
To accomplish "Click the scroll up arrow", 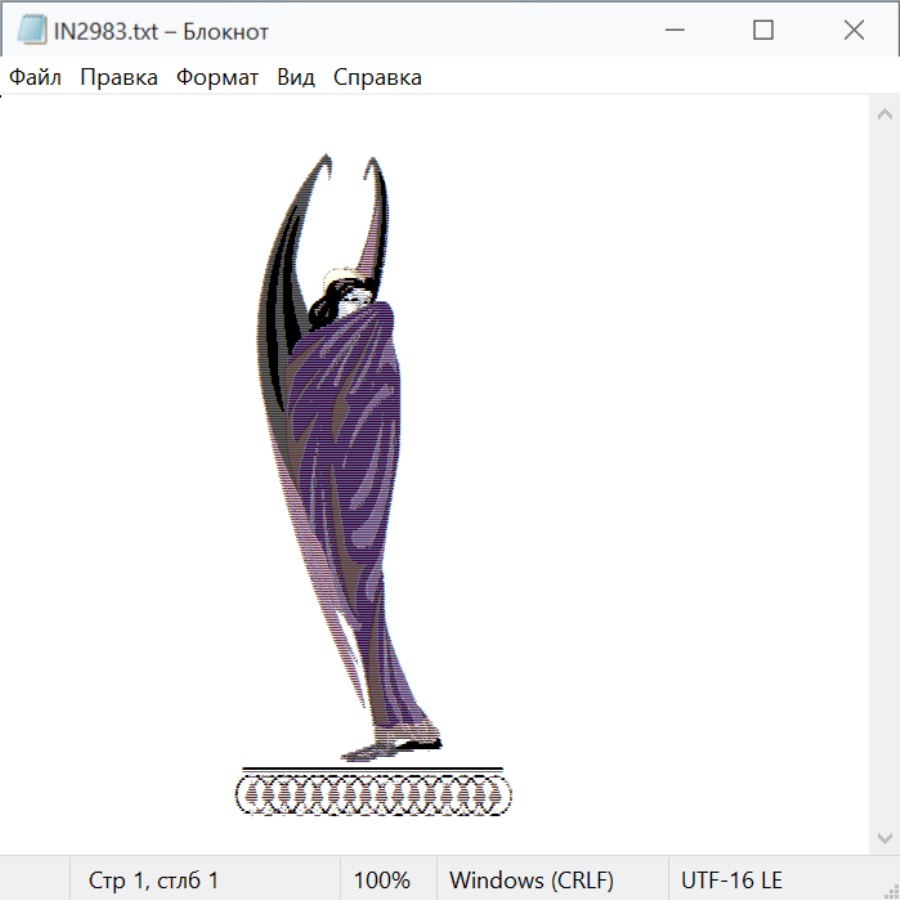I will click(884, 114).
